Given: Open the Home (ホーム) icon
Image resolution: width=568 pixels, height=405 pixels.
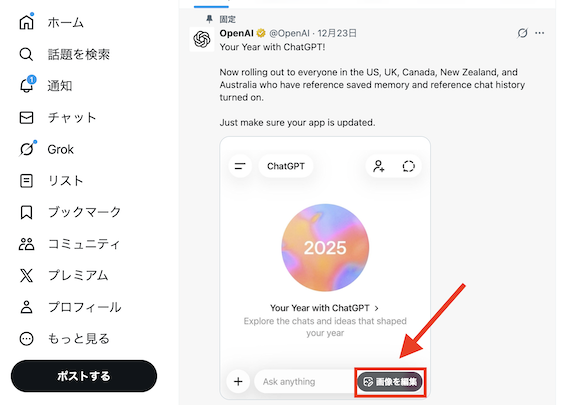Looking at the screenshot, I should pos(26,22).
